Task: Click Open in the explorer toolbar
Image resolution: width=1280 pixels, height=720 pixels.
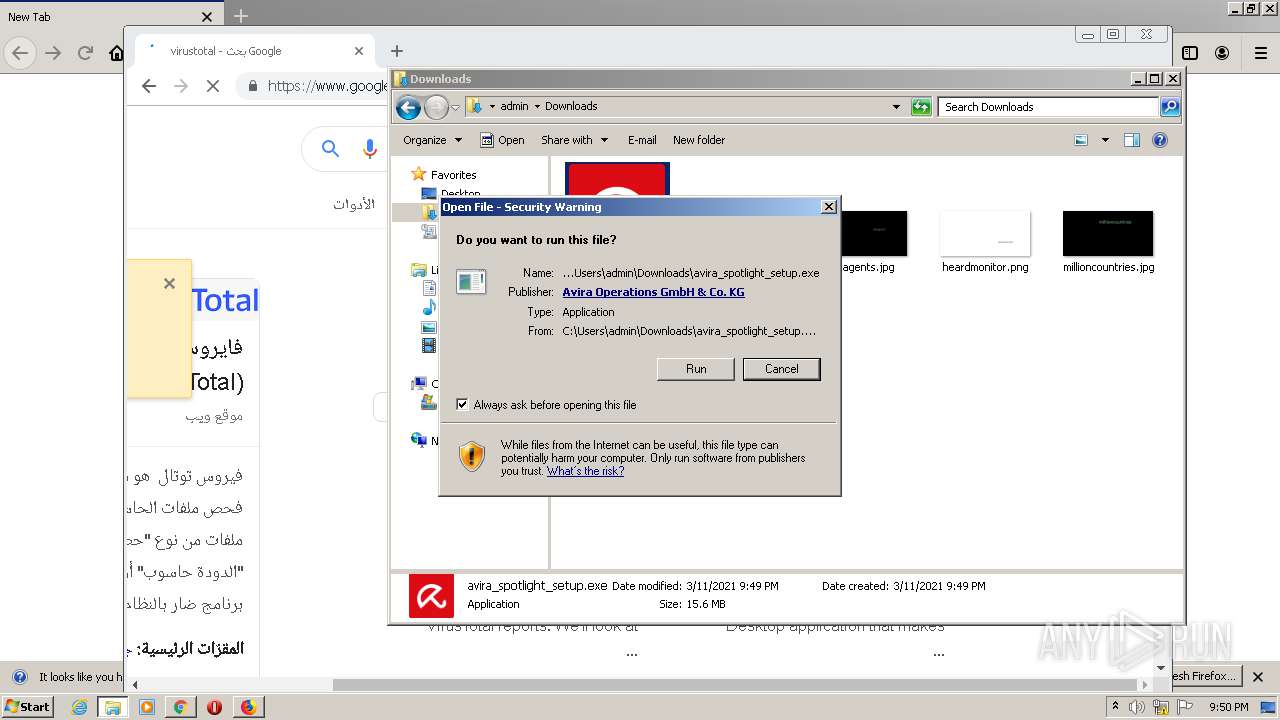Action: click(502, 140)
